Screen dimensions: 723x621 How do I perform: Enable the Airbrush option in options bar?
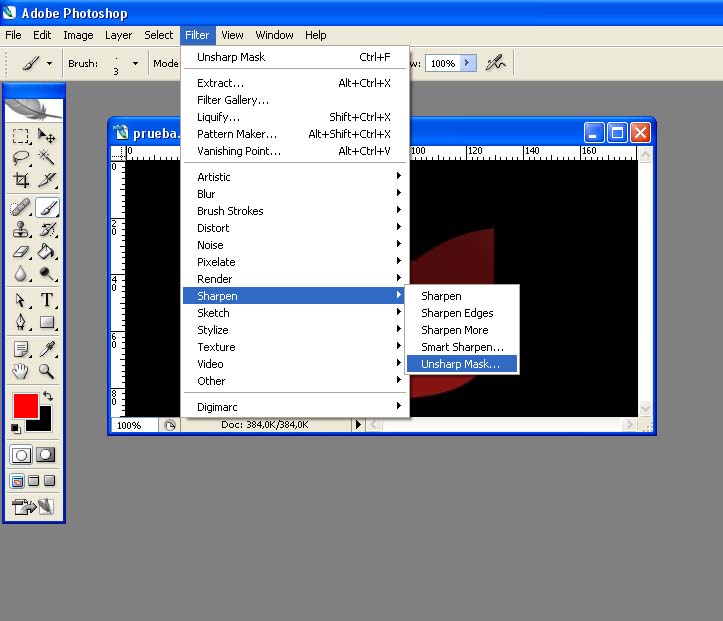pyautogui.click(x=495, y=63)
